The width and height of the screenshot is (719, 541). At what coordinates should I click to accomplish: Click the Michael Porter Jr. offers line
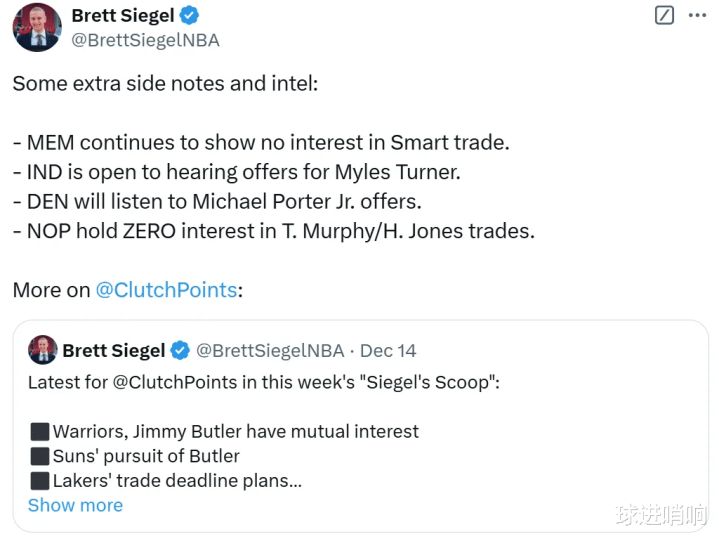point(217,202)
